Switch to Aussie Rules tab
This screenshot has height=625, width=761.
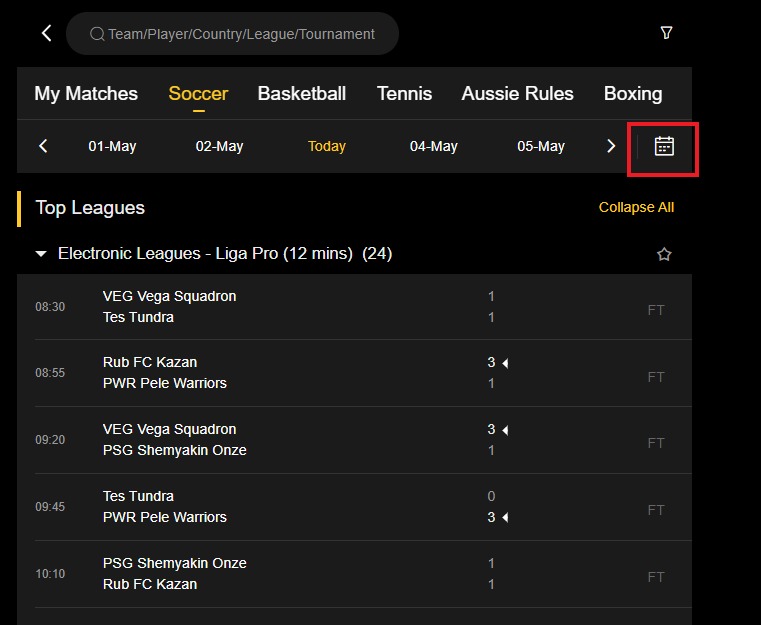517,94
